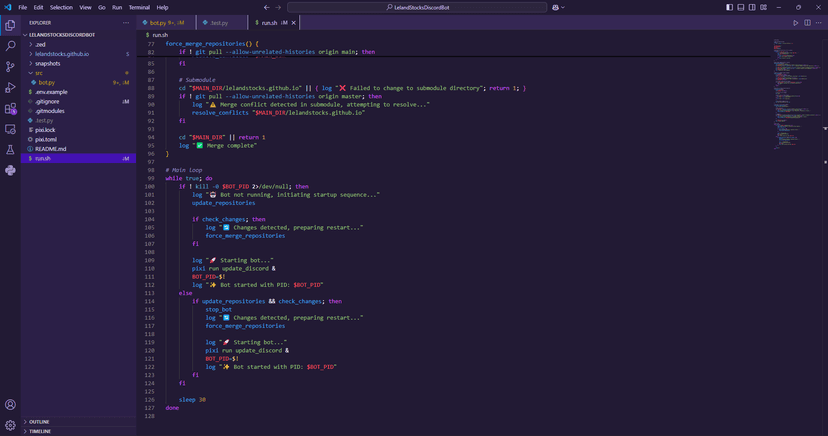
Task: Expand the TIMELINE section
Action: pos(40,431)
